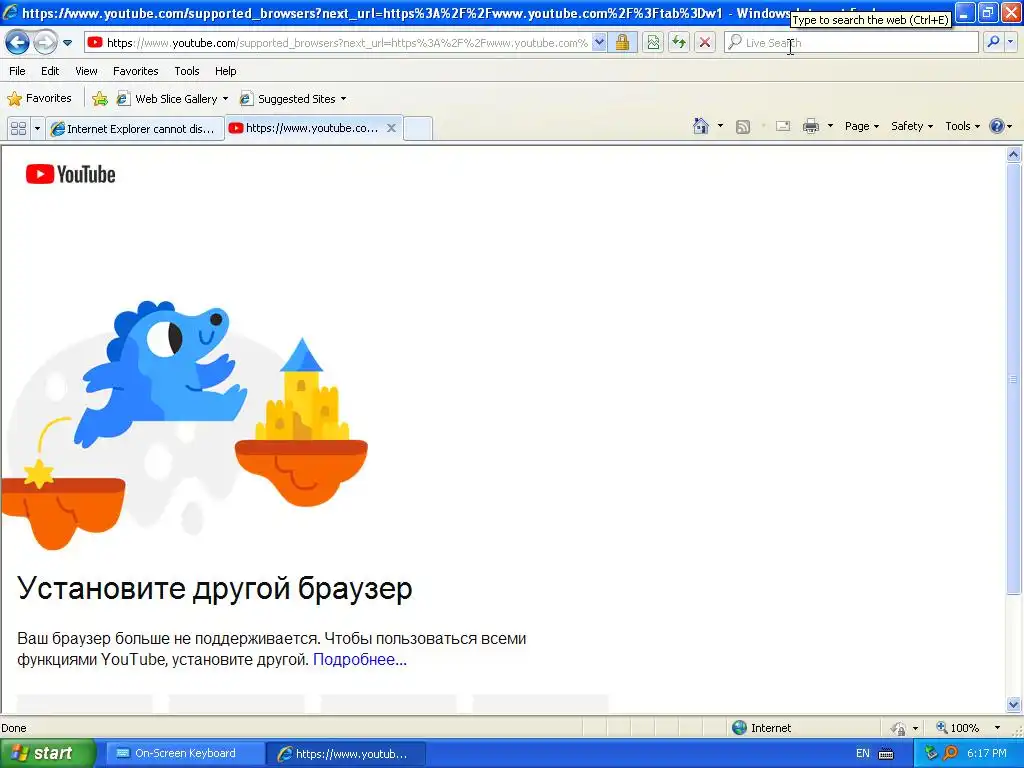1024x768 pixels.
Task: Open Tools menu on command bar
Action: click(x=963, y=126)
